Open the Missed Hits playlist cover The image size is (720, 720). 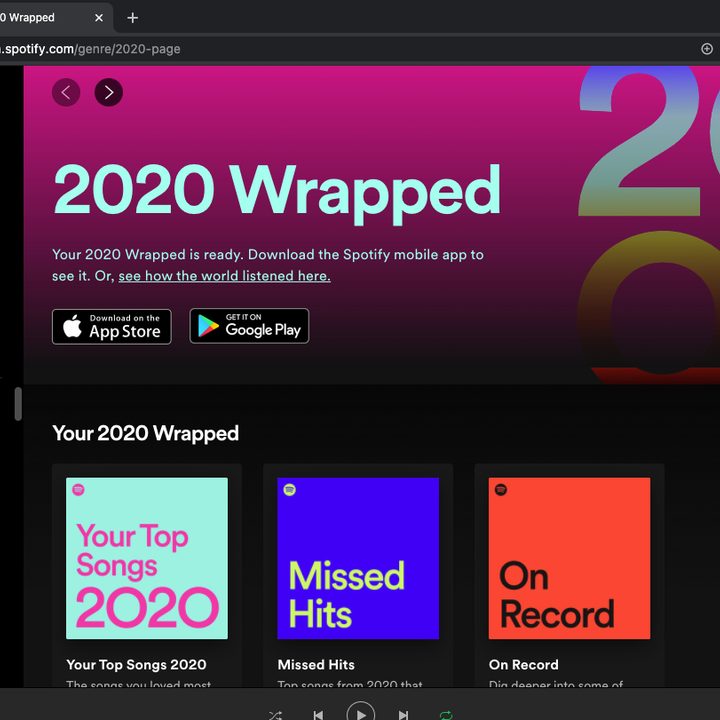click(x=358, y=558)
